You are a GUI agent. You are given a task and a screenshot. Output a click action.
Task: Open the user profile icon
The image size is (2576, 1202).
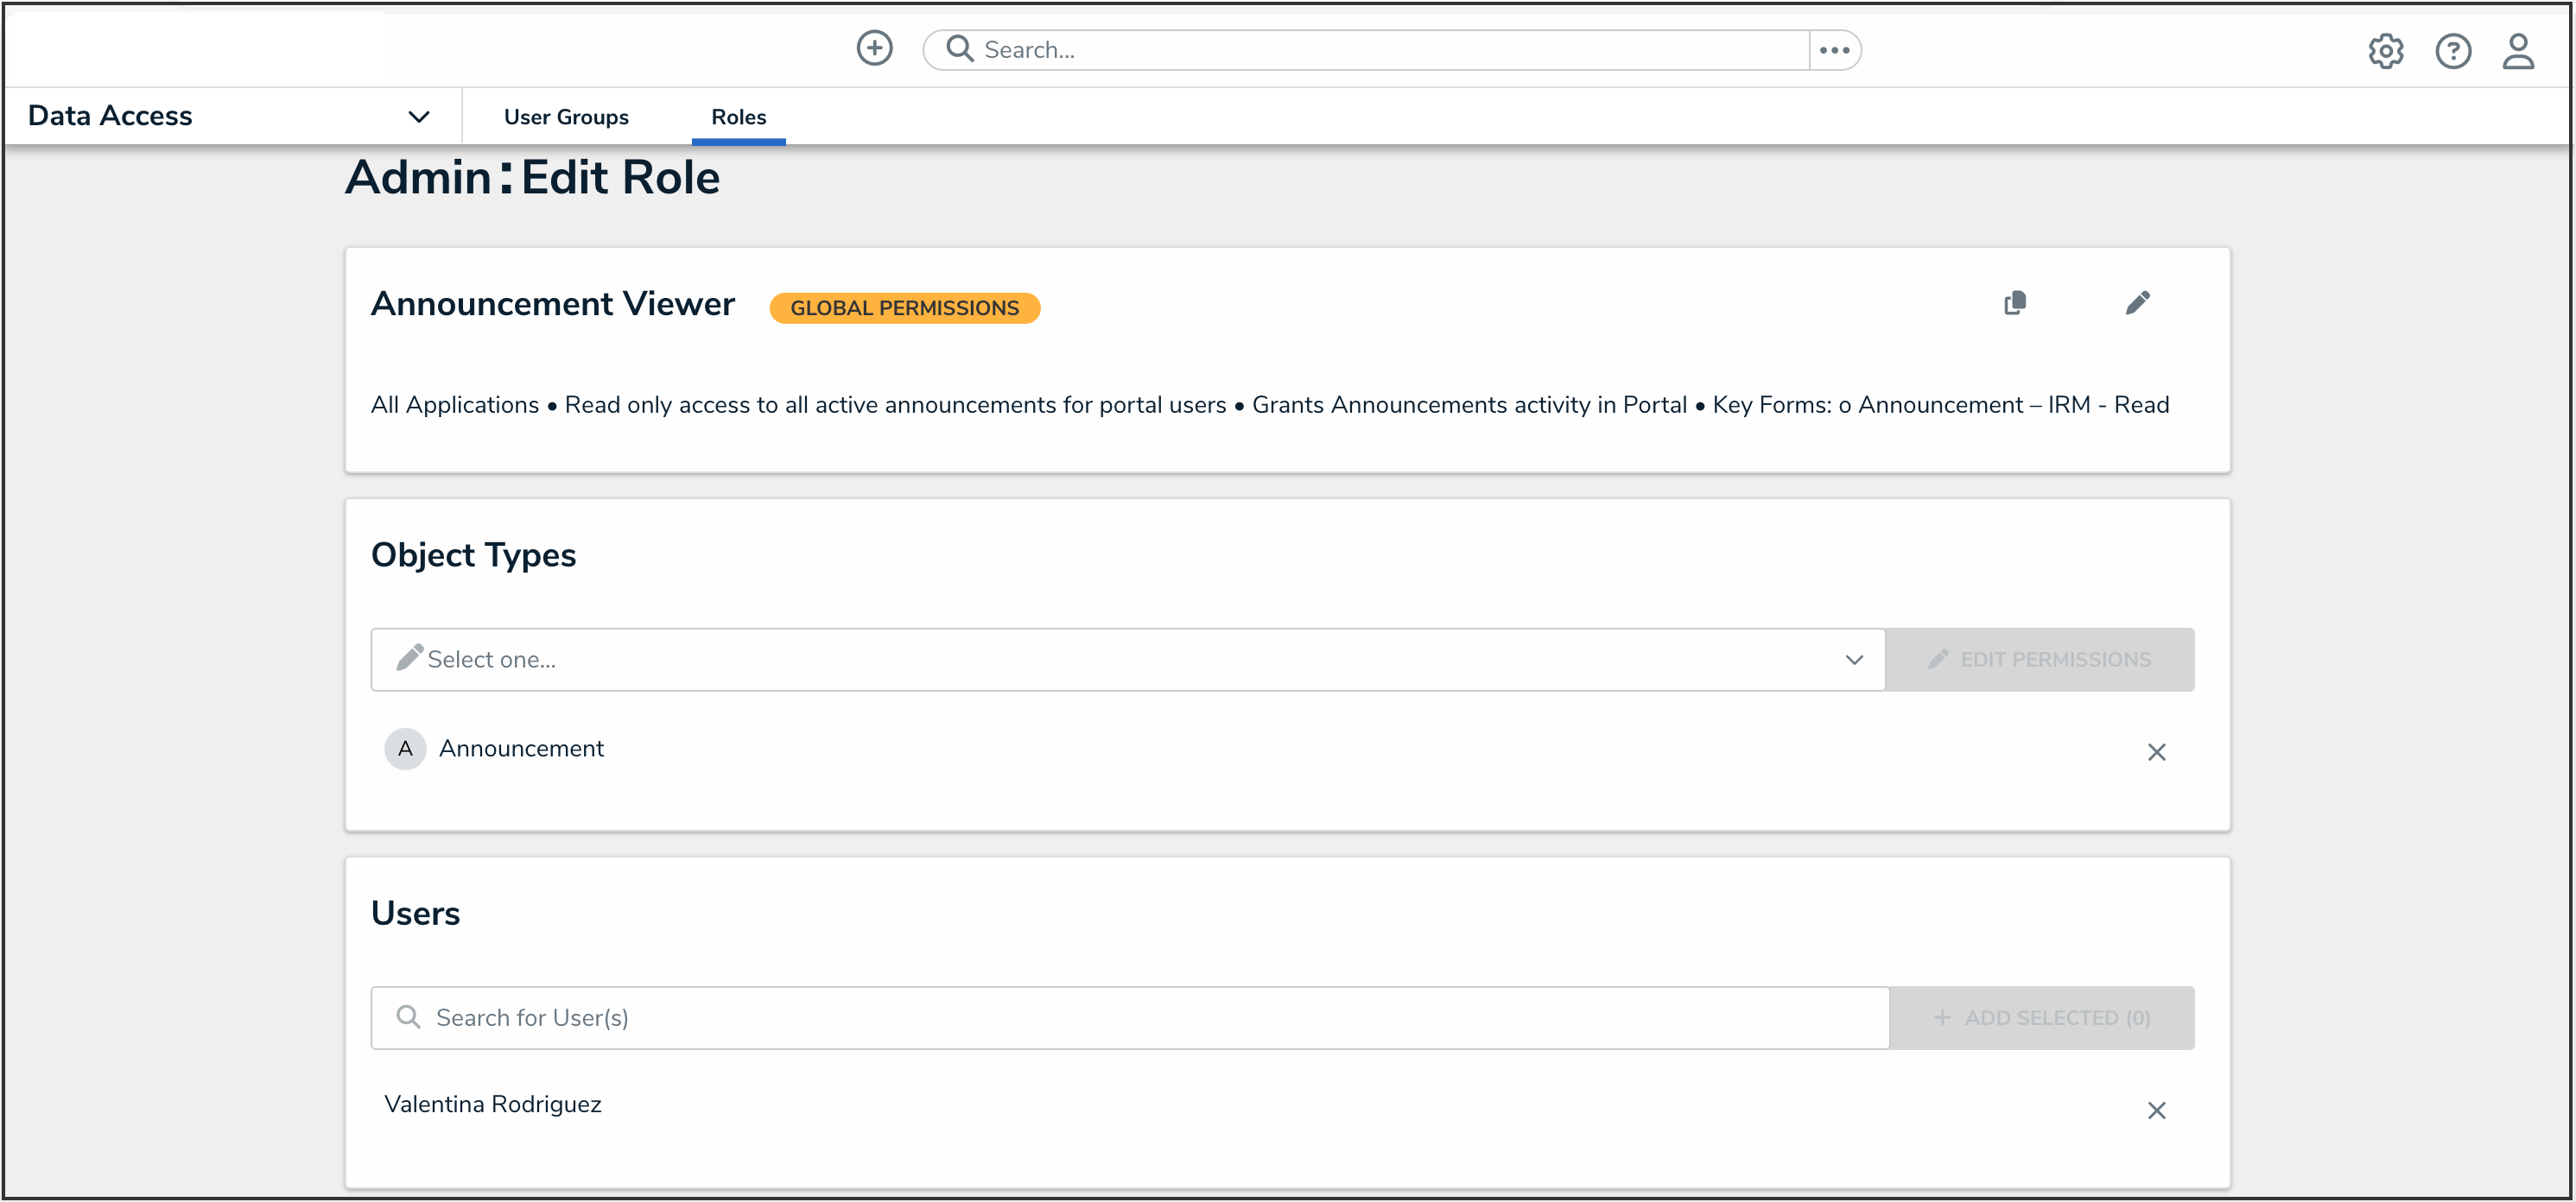(2517, 51)
